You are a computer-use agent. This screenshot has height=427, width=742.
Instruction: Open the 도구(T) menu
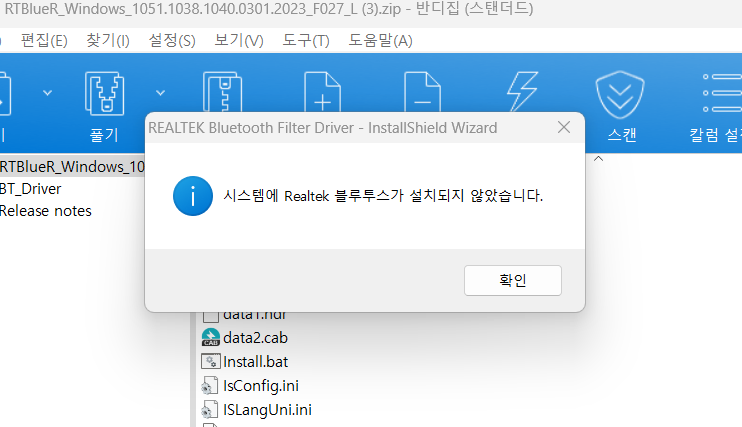[306, 41]
